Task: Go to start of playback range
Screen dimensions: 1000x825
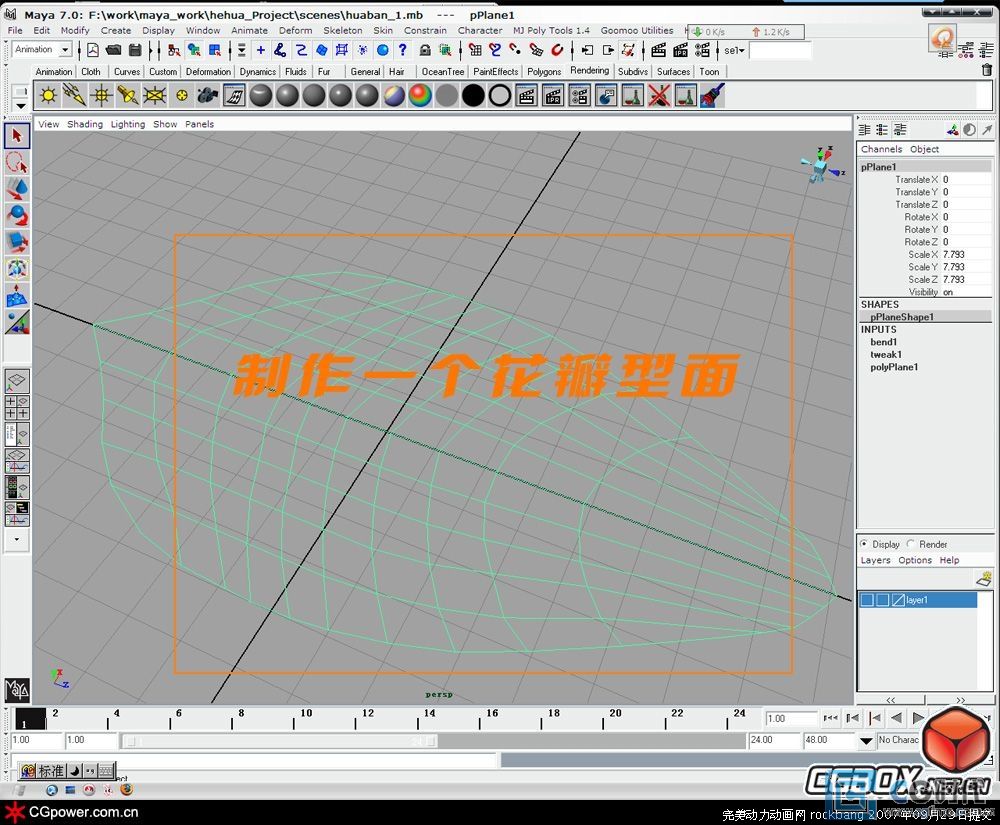Action: [x=830, y=718]
